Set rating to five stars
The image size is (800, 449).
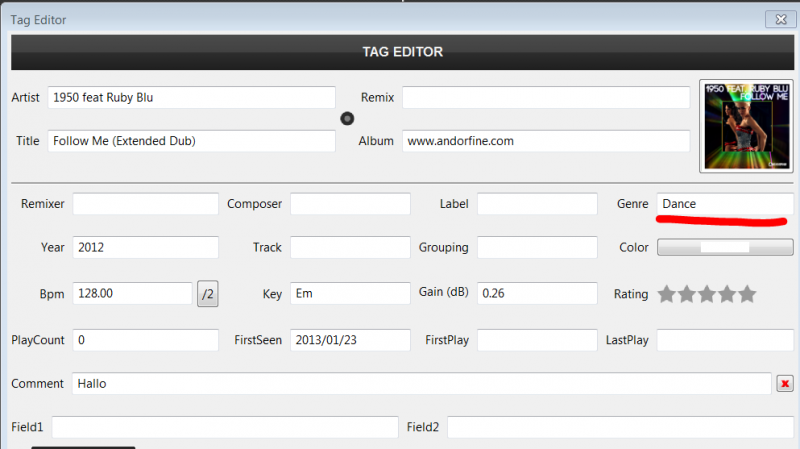coord(746,294)
